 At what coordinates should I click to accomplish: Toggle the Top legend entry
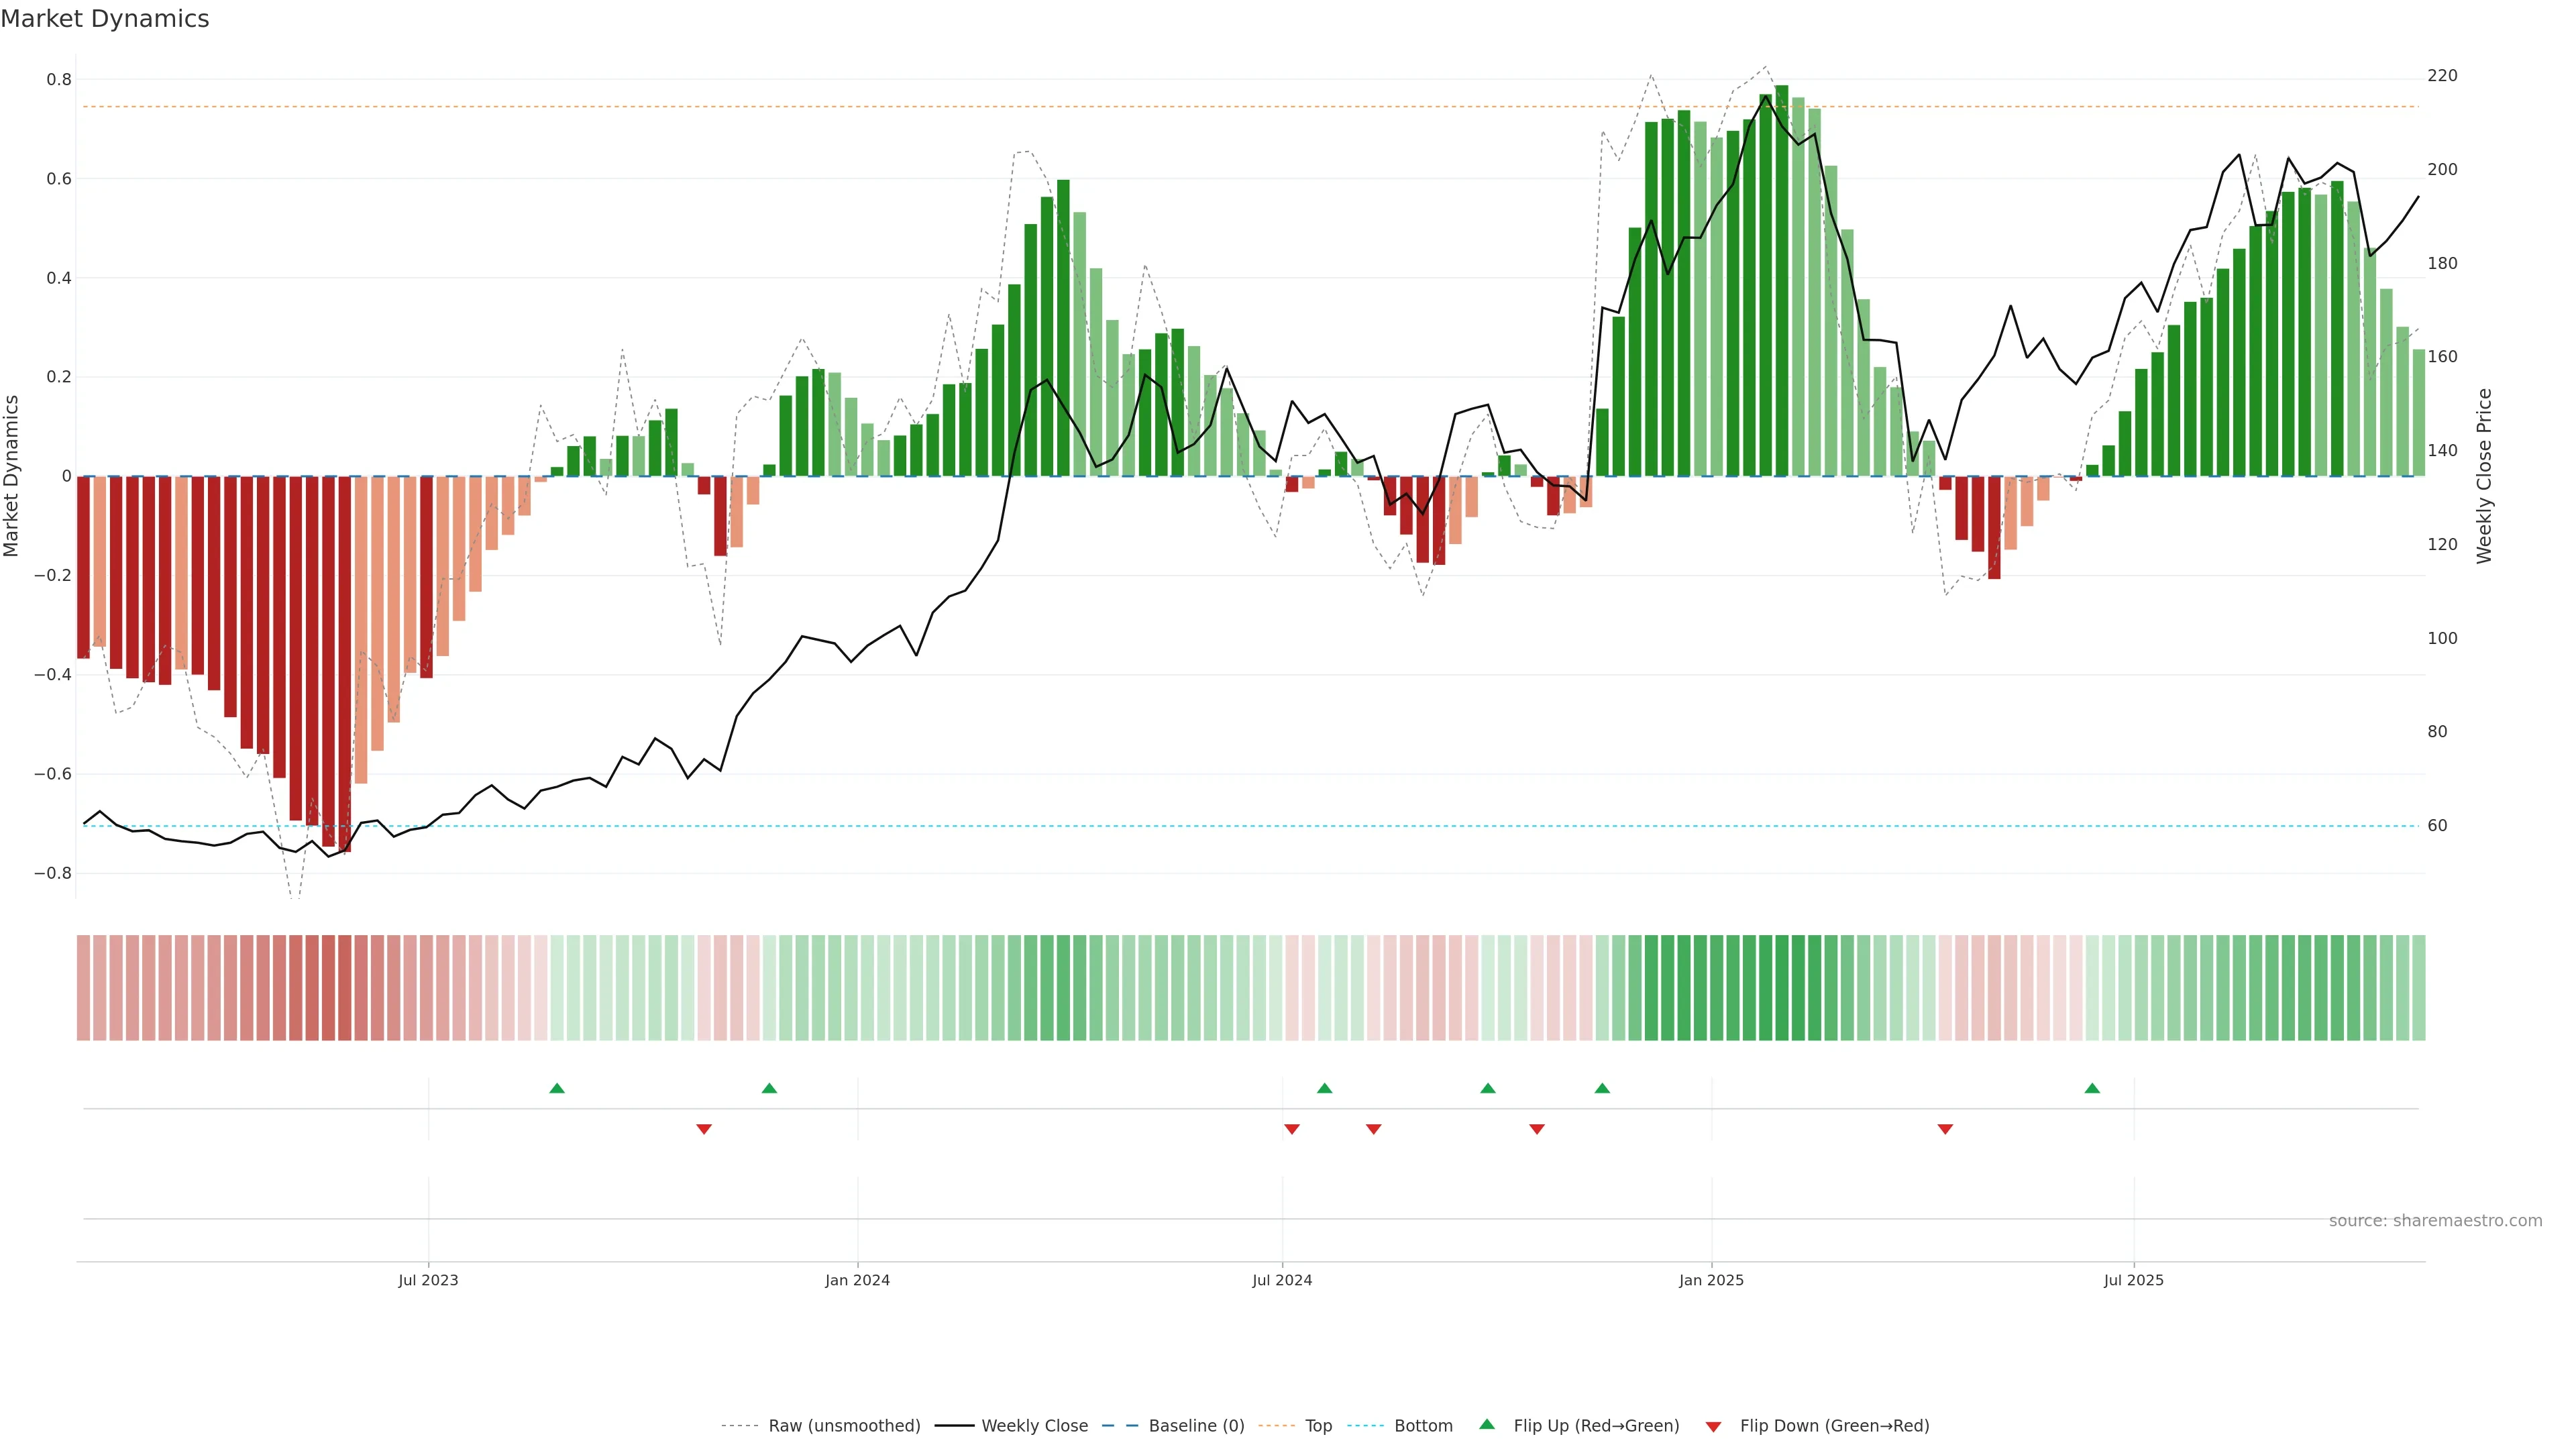tap(1318, 1426)
